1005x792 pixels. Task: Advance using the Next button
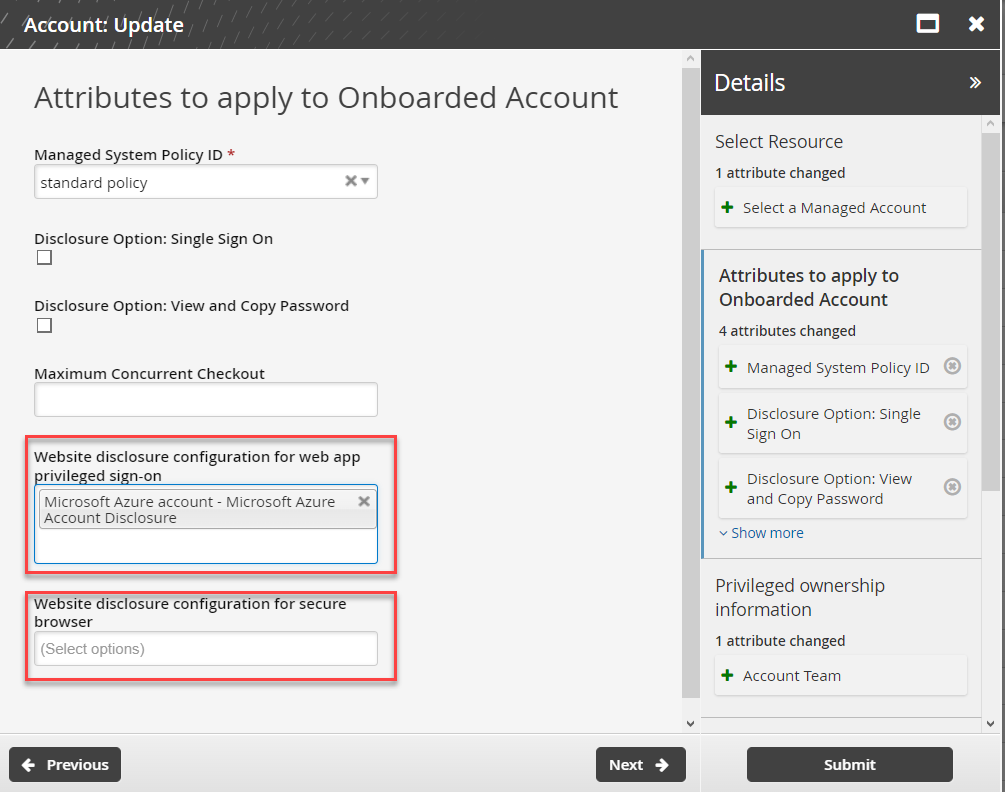pyautogui.click(x=640, y=764)
